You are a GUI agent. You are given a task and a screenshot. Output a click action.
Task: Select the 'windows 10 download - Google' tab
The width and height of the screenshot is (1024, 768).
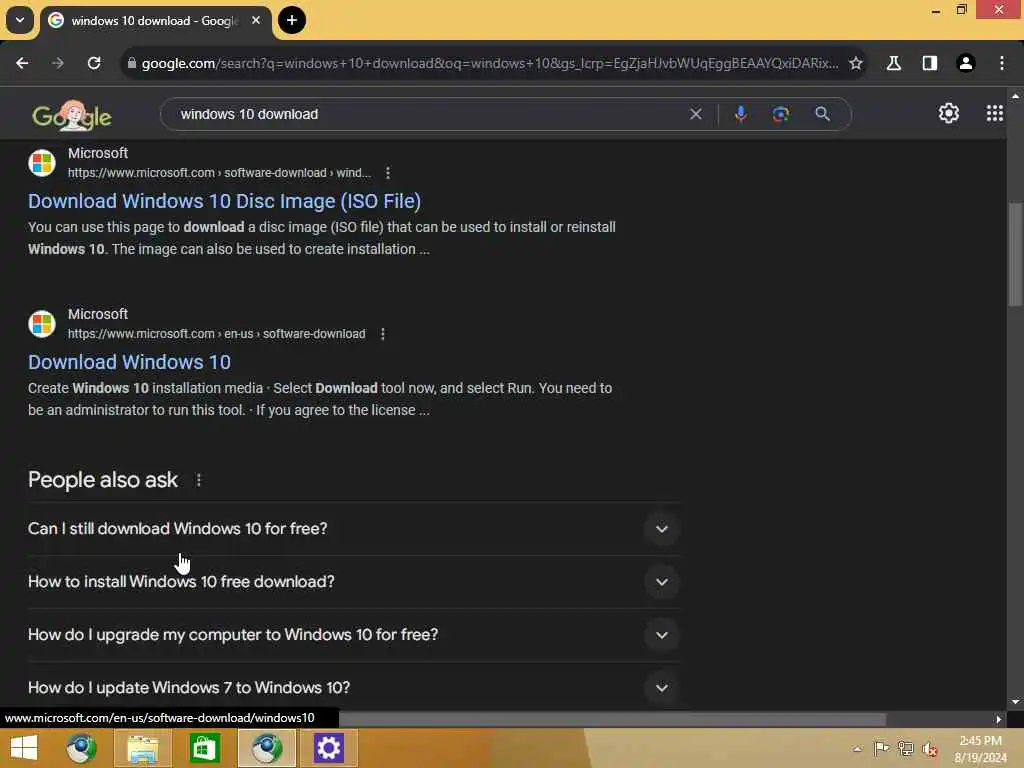(155, 21)
